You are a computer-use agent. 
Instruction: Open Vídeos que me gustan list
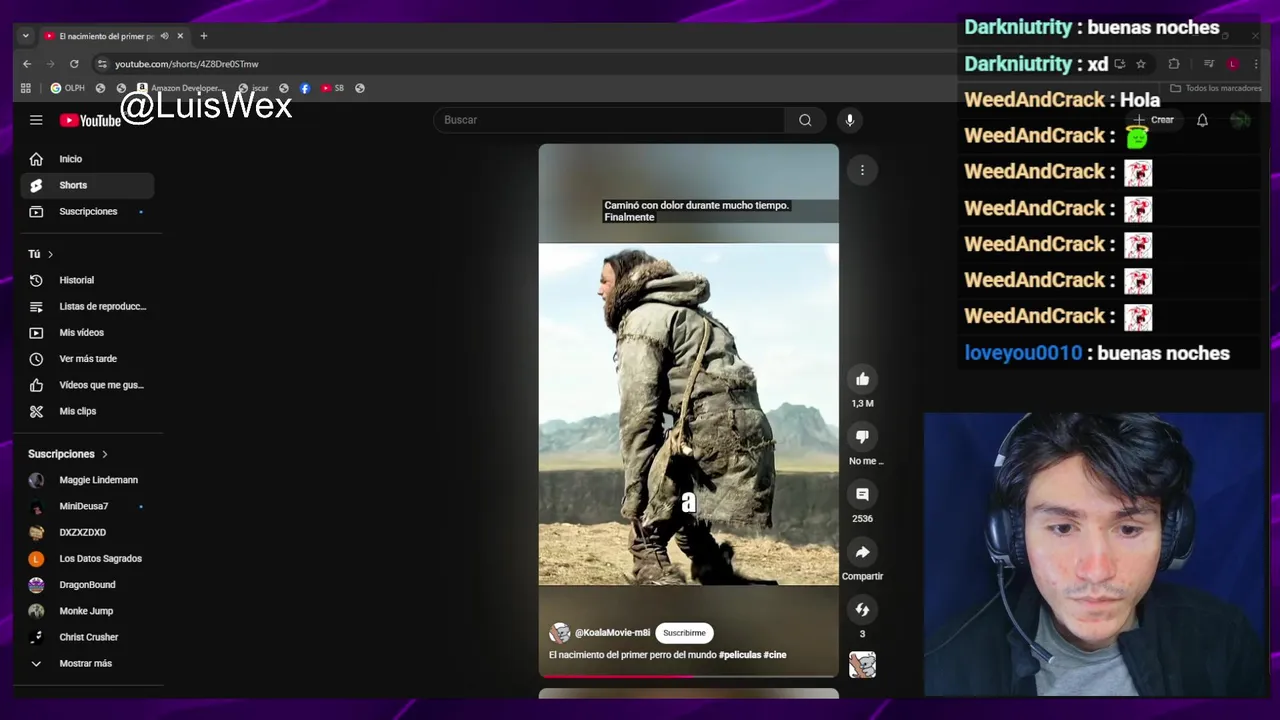87,385
